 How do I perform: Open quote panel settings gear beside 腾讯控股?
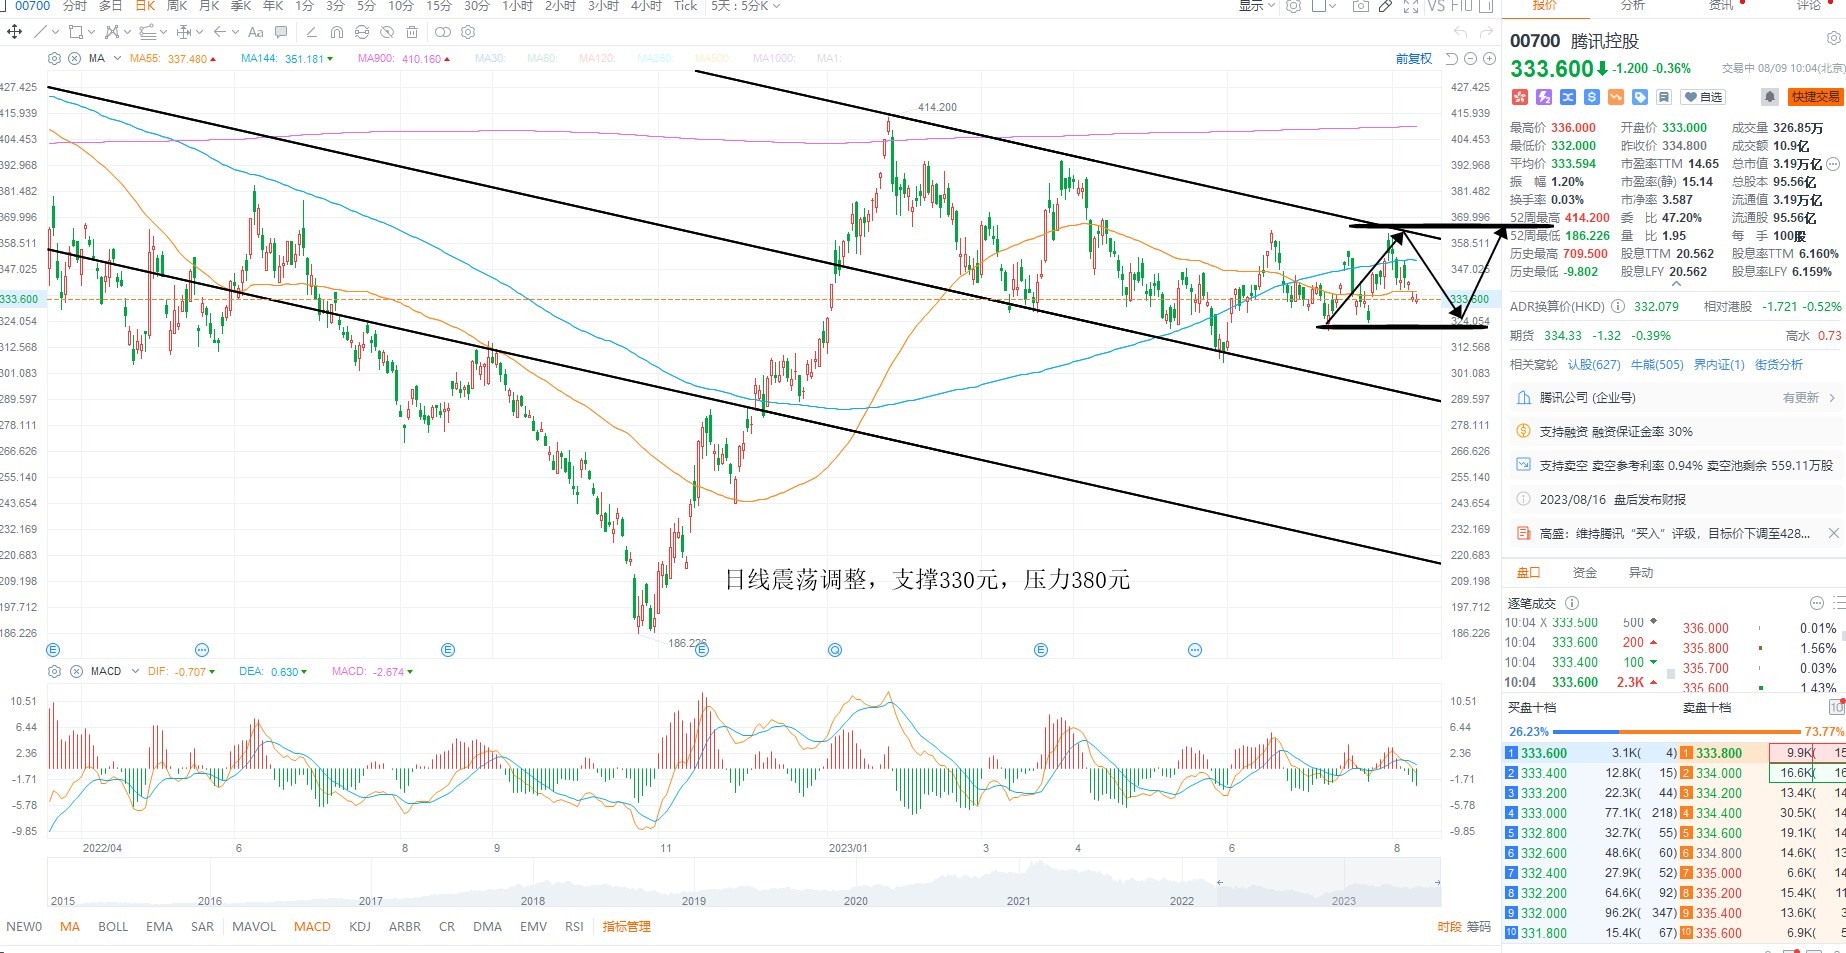tap(1834, 39)
